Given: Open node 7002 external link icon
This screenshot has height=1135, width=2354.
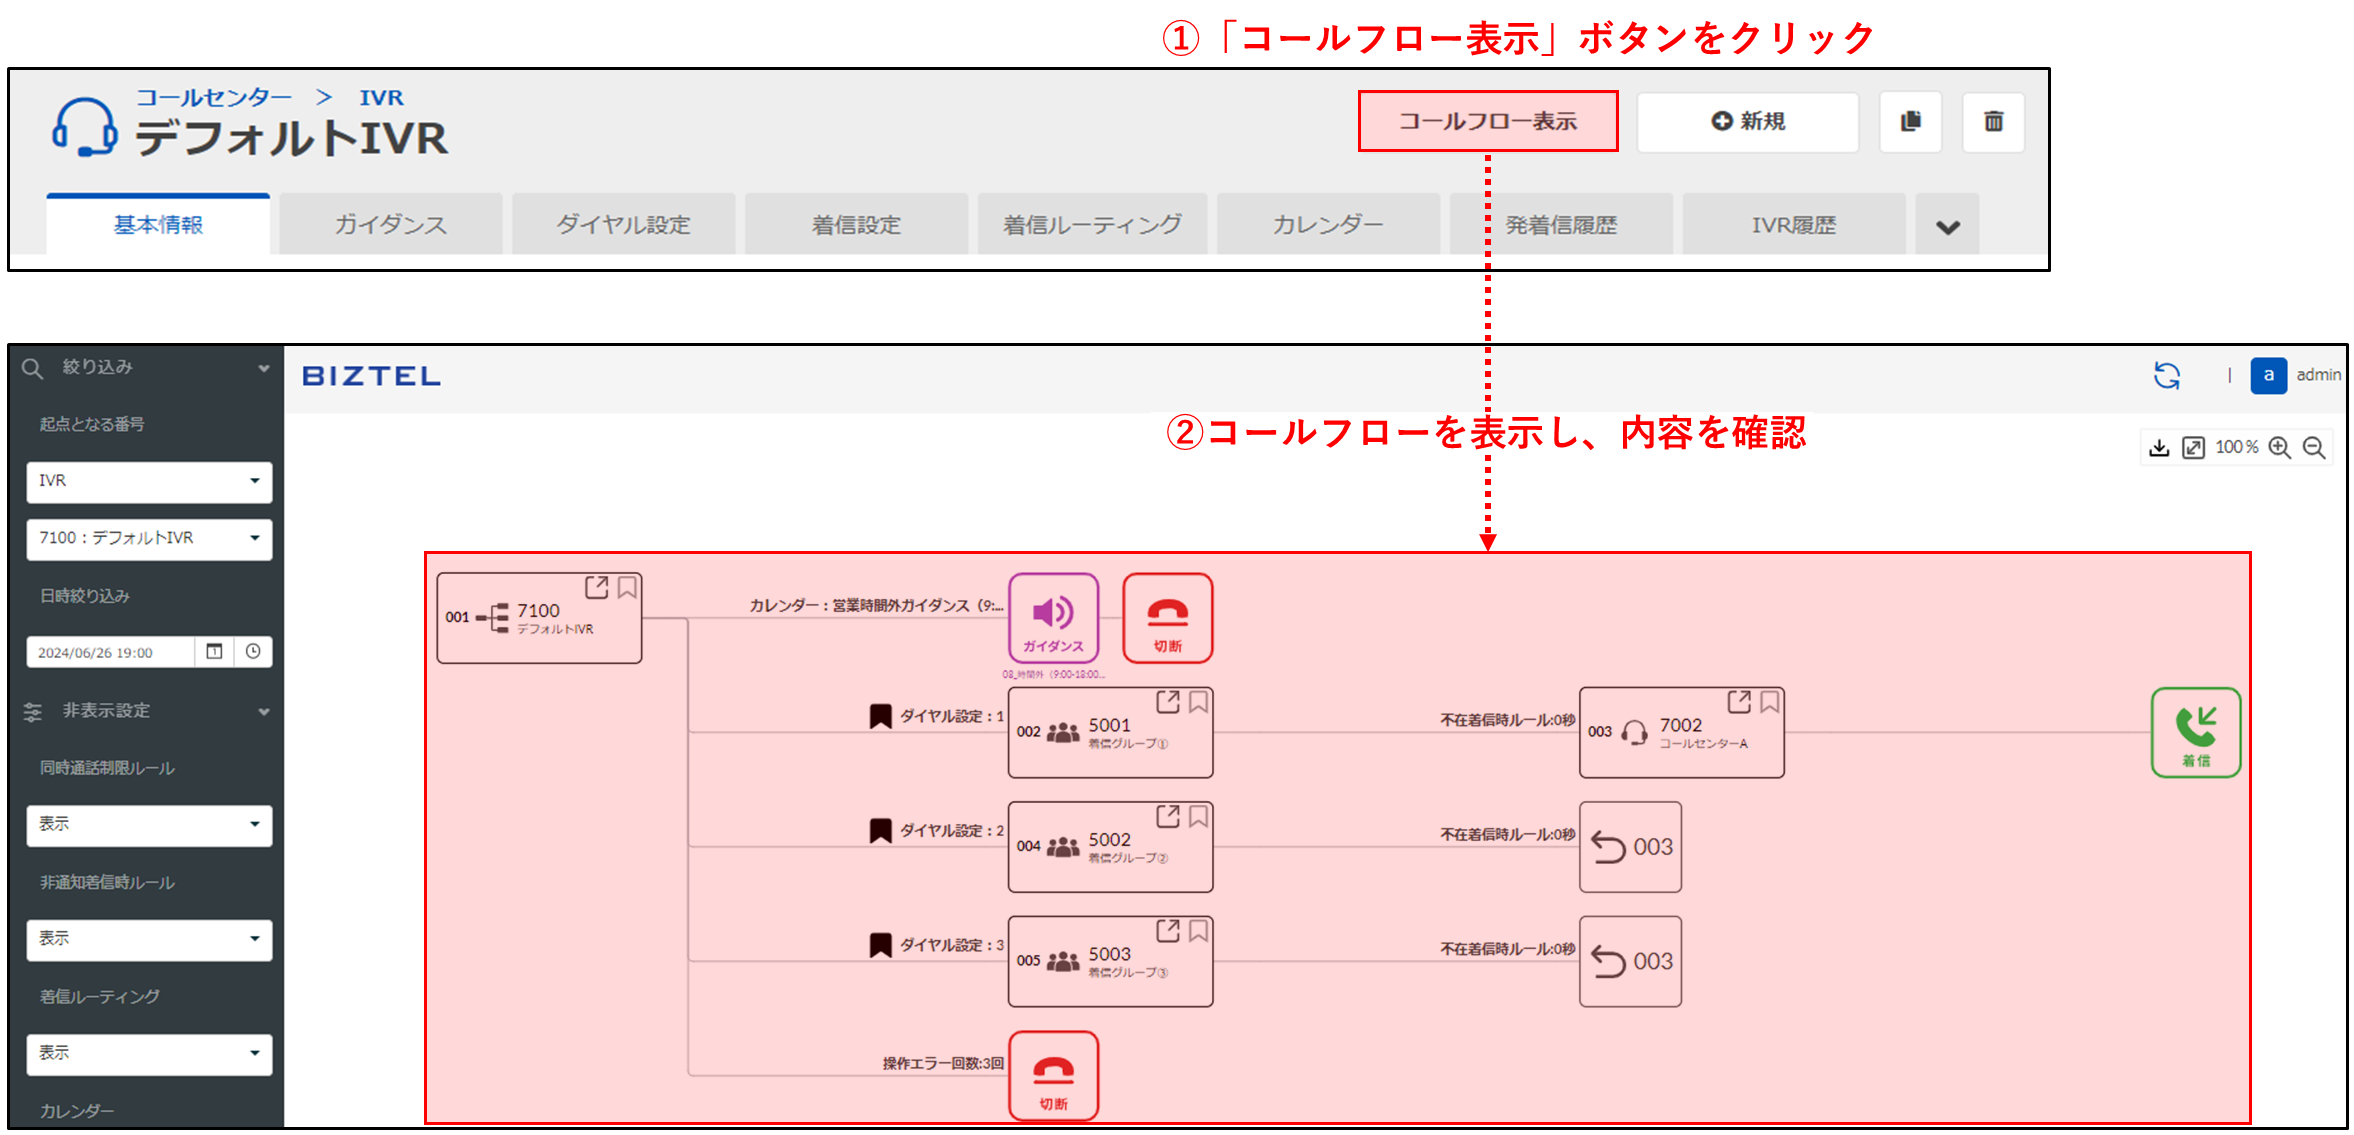Looking at the screenshot, I should point(1739,702).
